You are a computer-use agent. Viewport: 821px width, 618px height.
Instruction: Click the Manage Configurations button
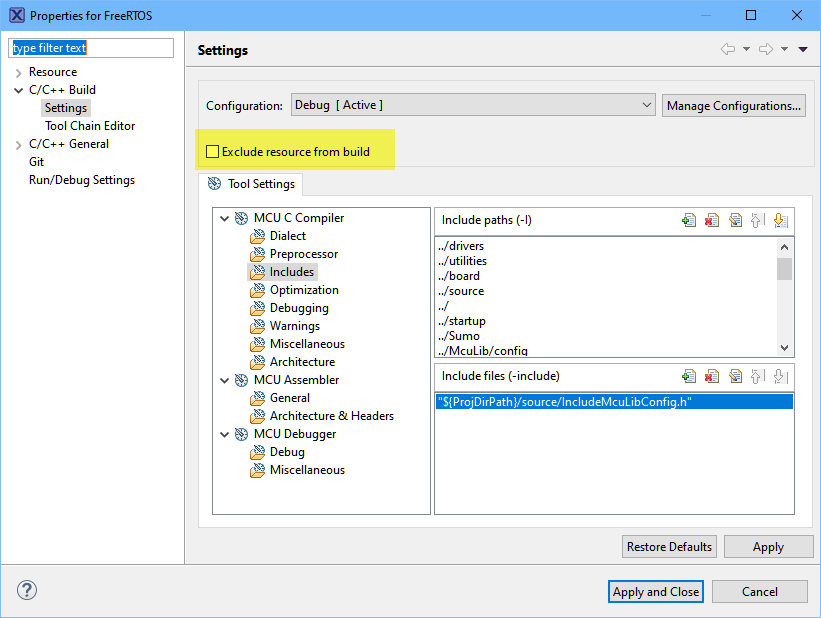(733, 106)
